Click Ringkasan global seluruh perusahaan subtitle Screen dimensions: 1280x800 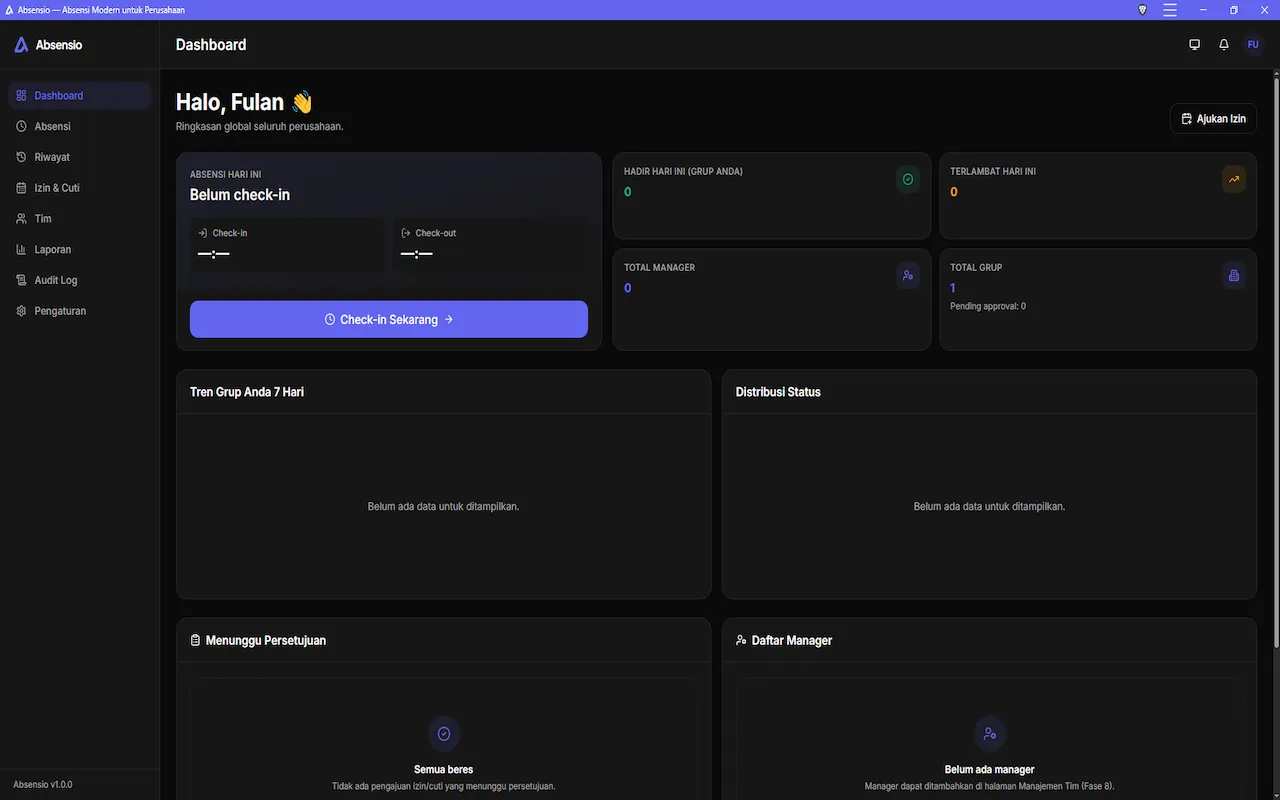pyautogui.click(x=260, y=127)
